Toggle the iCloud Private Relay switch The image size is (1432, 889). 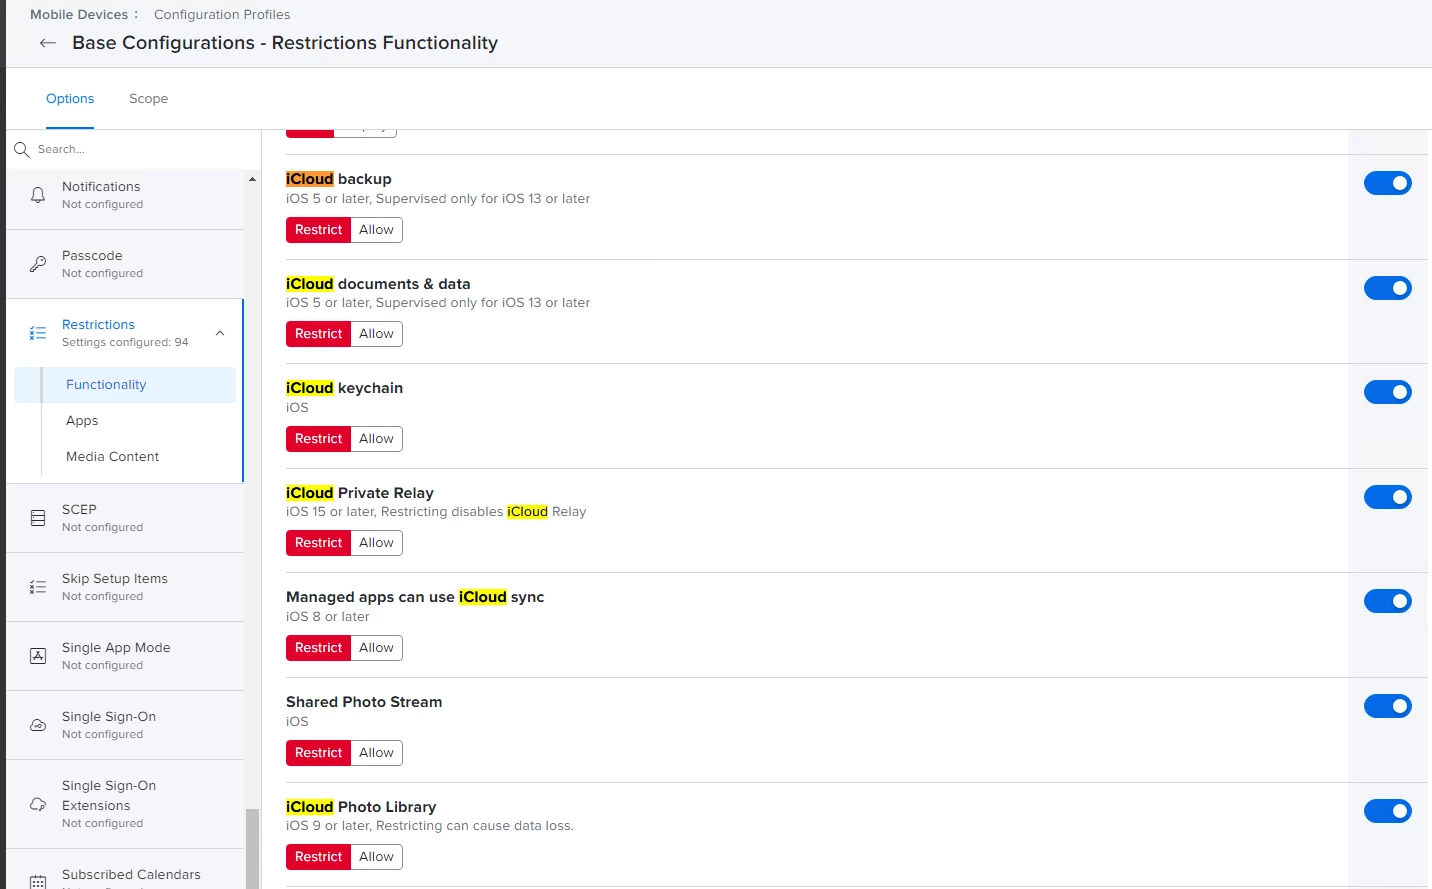point(1388,497)
